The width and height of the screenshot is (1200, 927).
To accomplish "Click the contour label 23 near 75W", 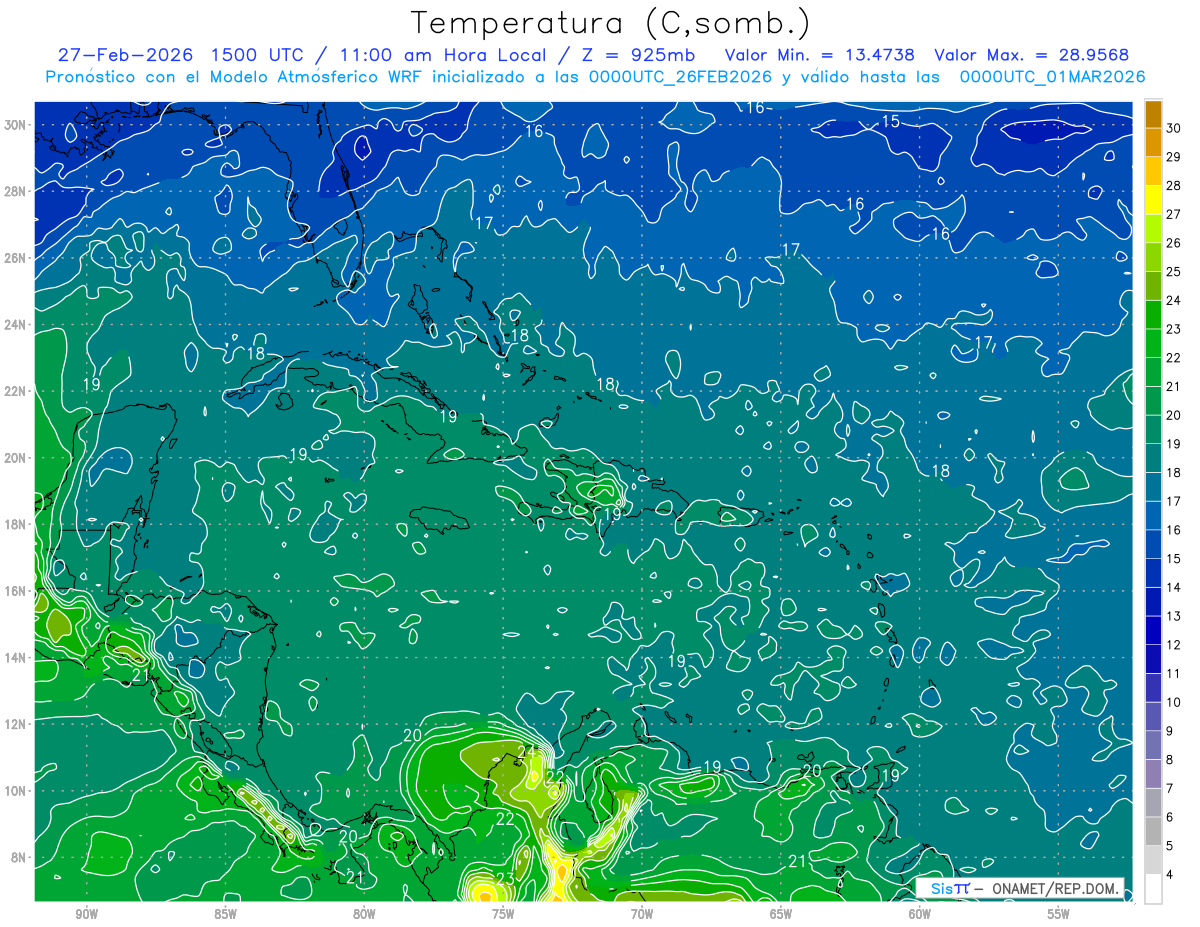I will click(505, 879).
